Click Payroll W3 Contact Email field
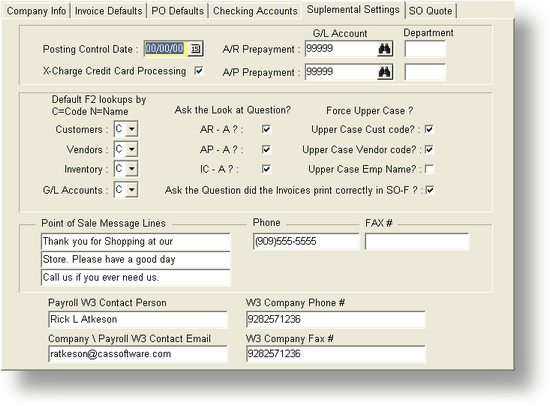This screenshot has width=550, height=406. point(138,354)
